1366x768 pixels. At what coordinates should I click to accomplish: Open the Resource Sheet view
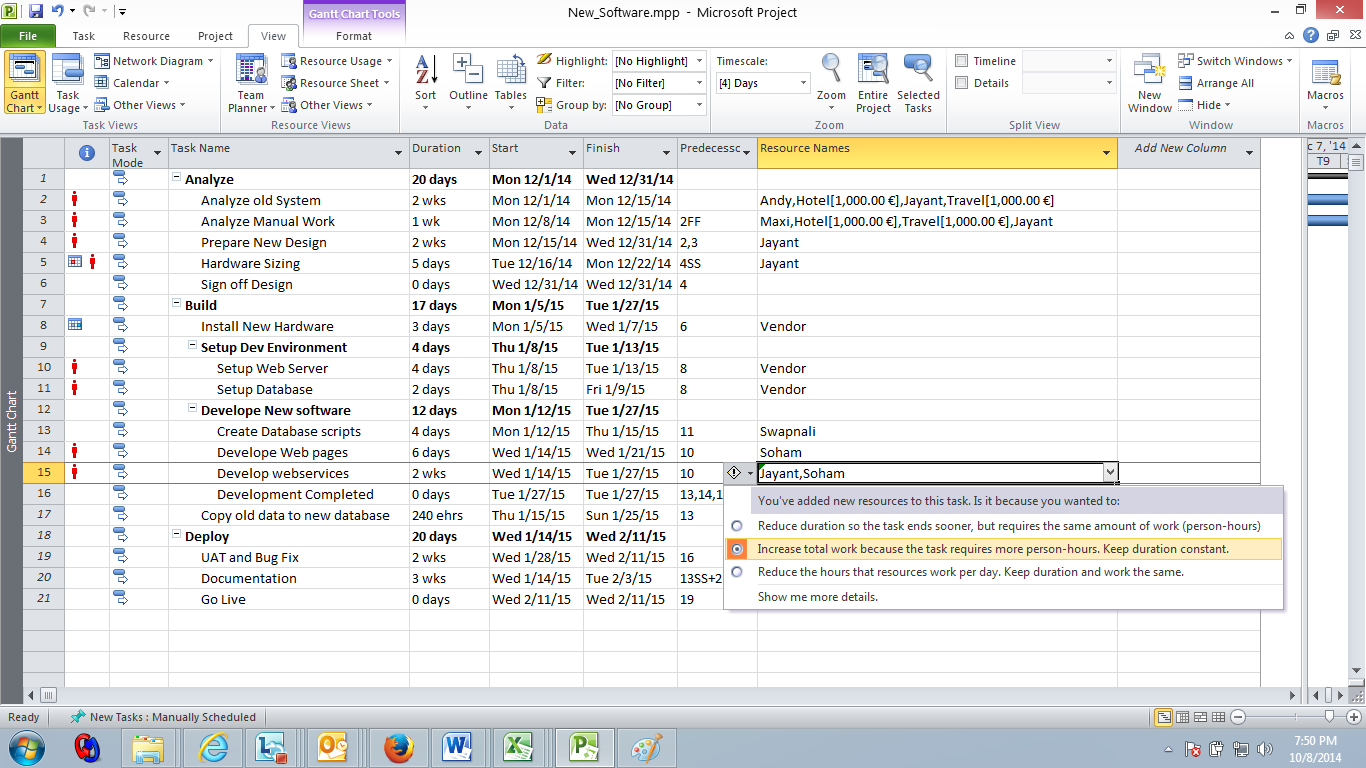point(334,82)
